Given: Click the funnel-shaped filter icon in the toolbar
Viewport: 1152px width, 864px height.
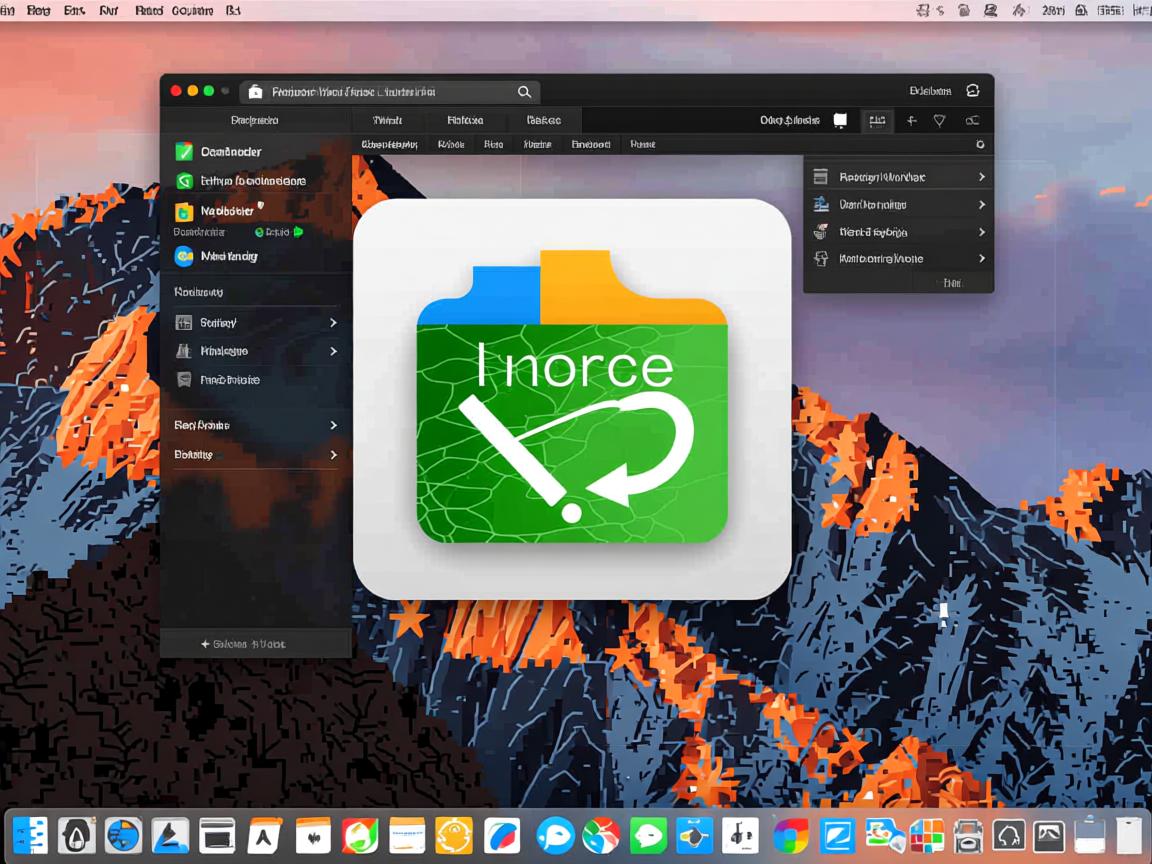Looking at the screenshot, I should pos(939,121).
